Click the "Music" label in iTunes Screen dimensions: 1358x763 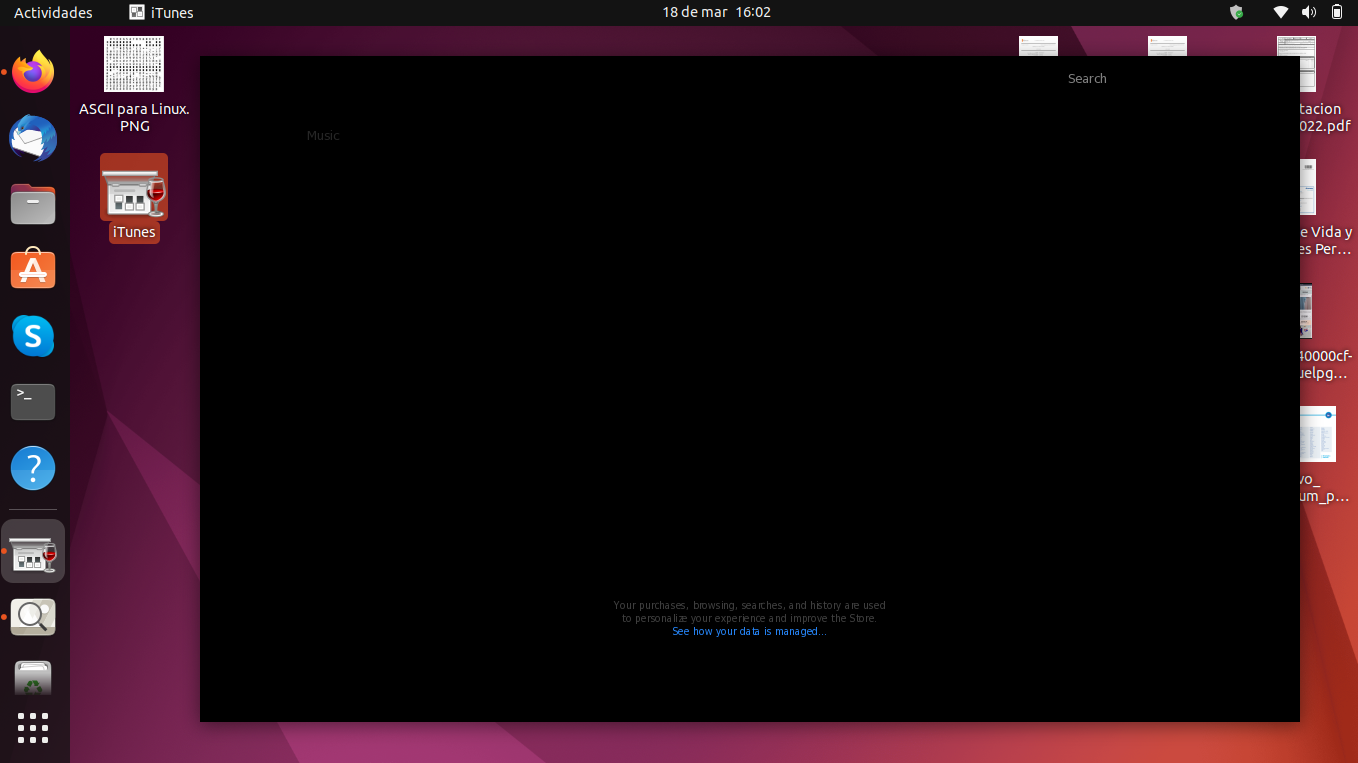click(x=323, y=136)
